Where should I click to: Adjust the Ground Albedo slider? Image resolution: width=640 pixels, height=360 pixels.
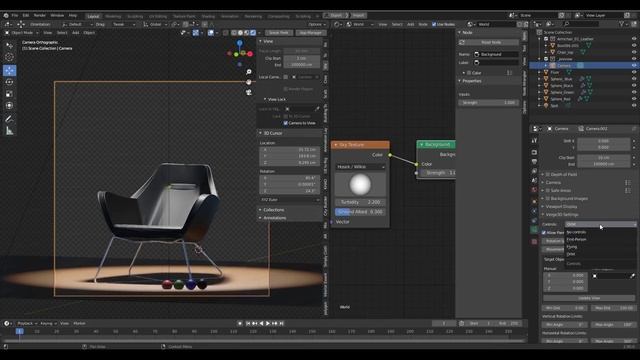pos(360,212)
